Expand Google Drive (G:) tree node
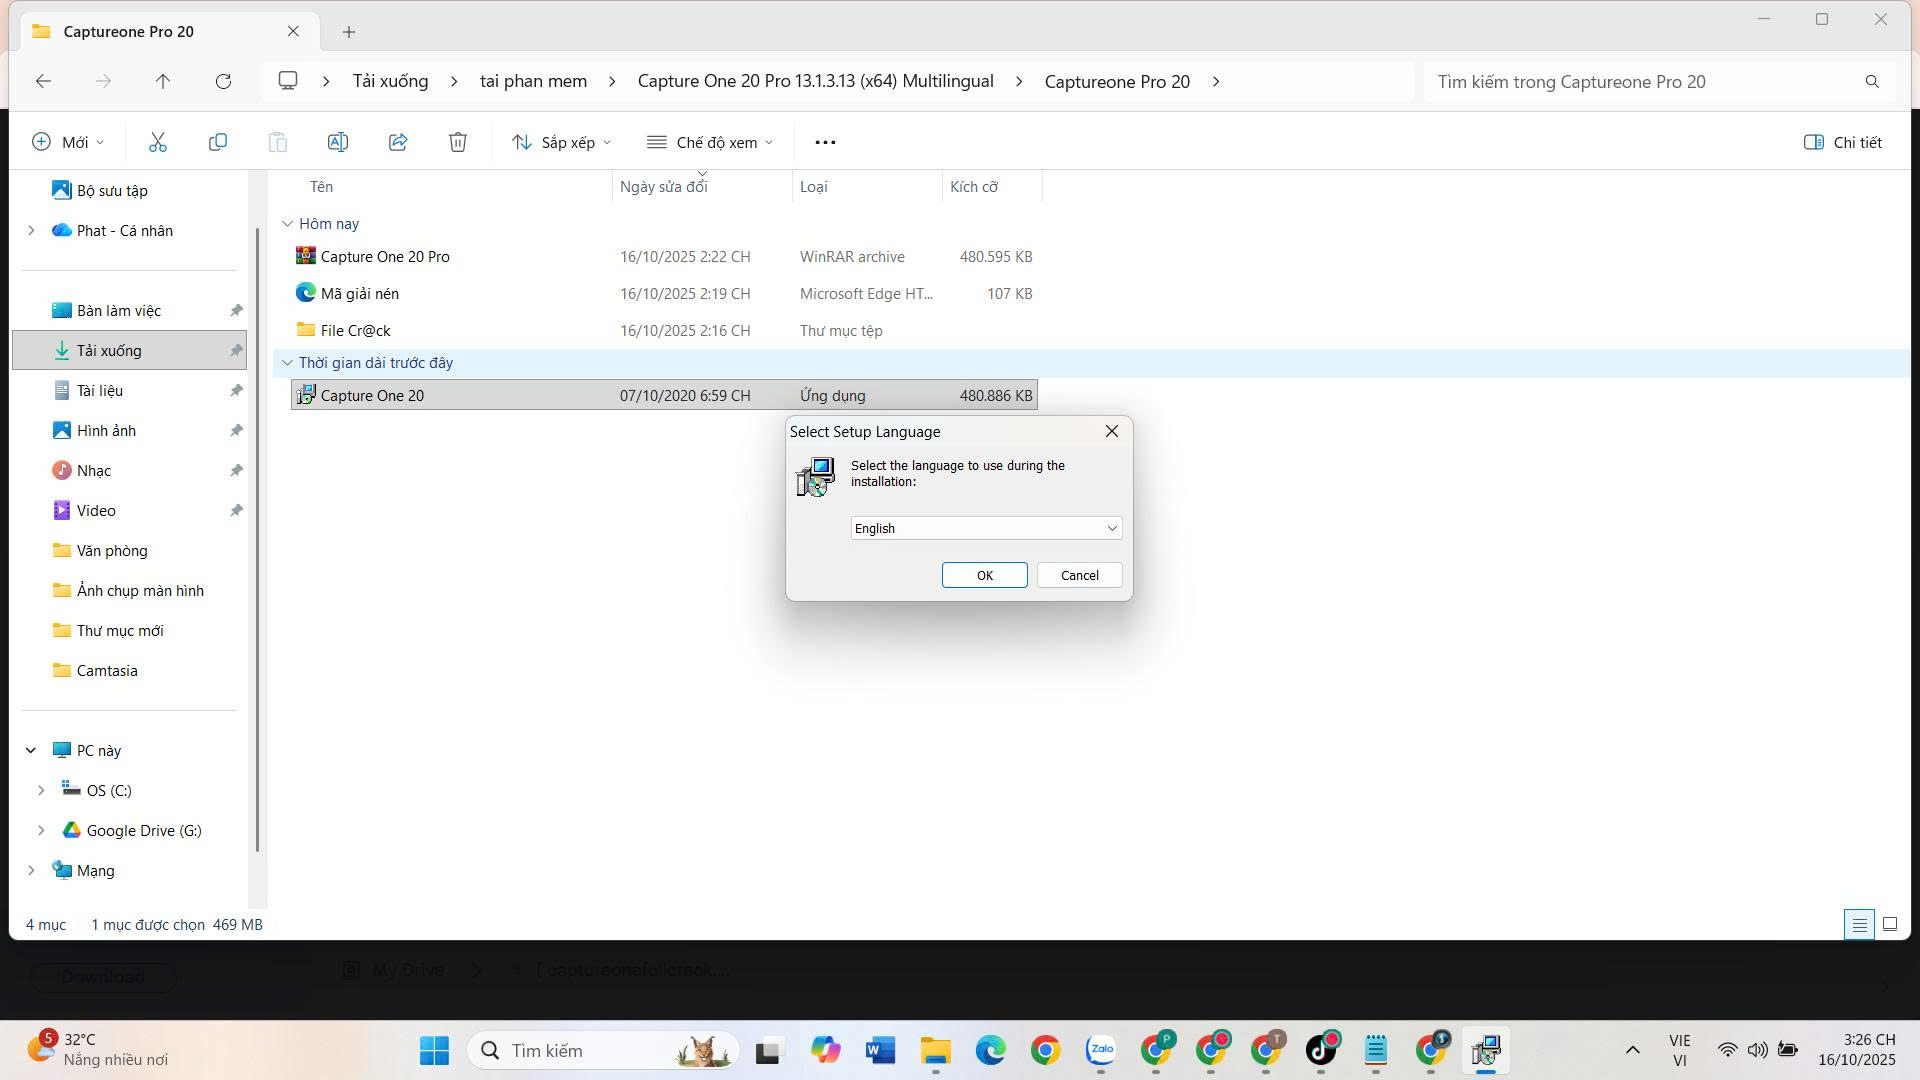 (41, 830)
